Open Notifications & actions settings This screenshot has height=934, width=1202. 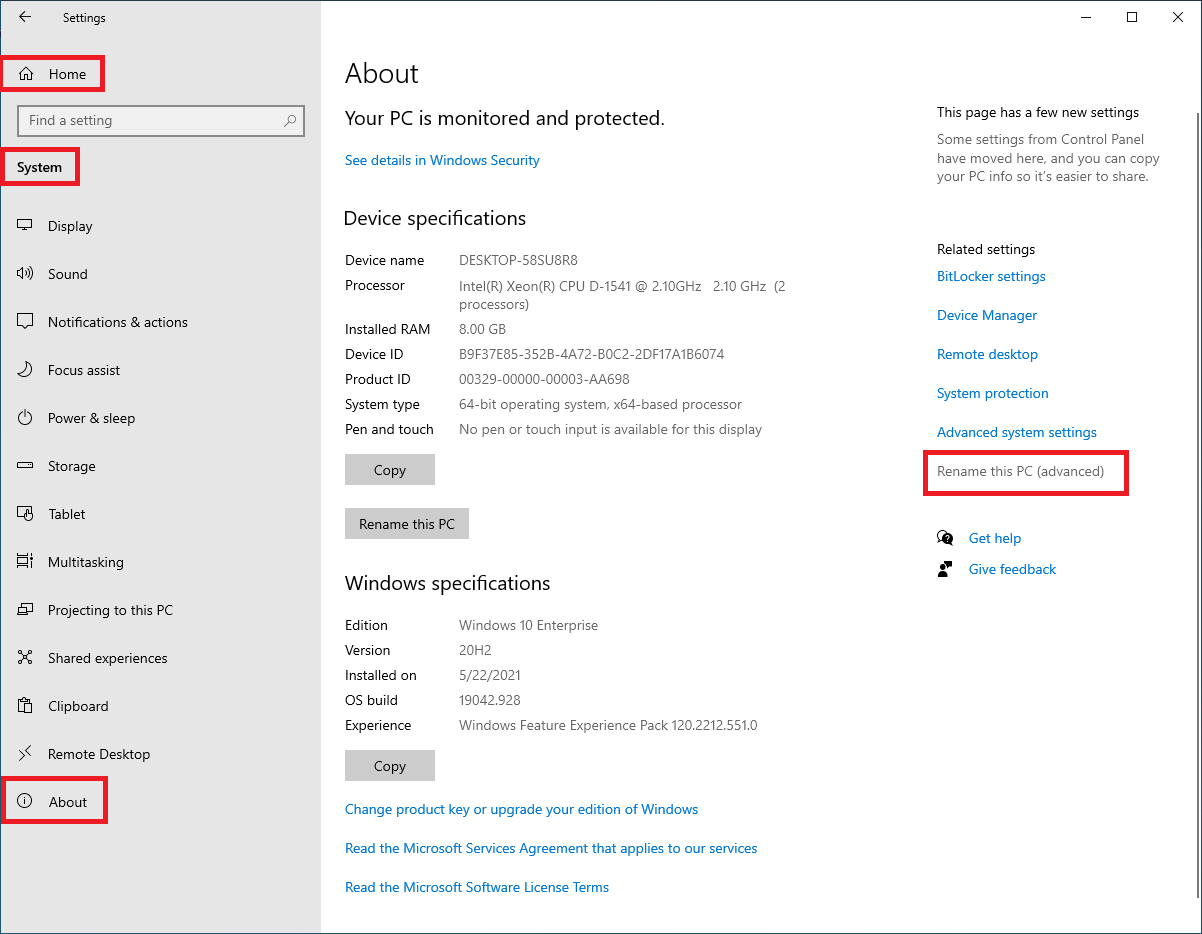117,322
